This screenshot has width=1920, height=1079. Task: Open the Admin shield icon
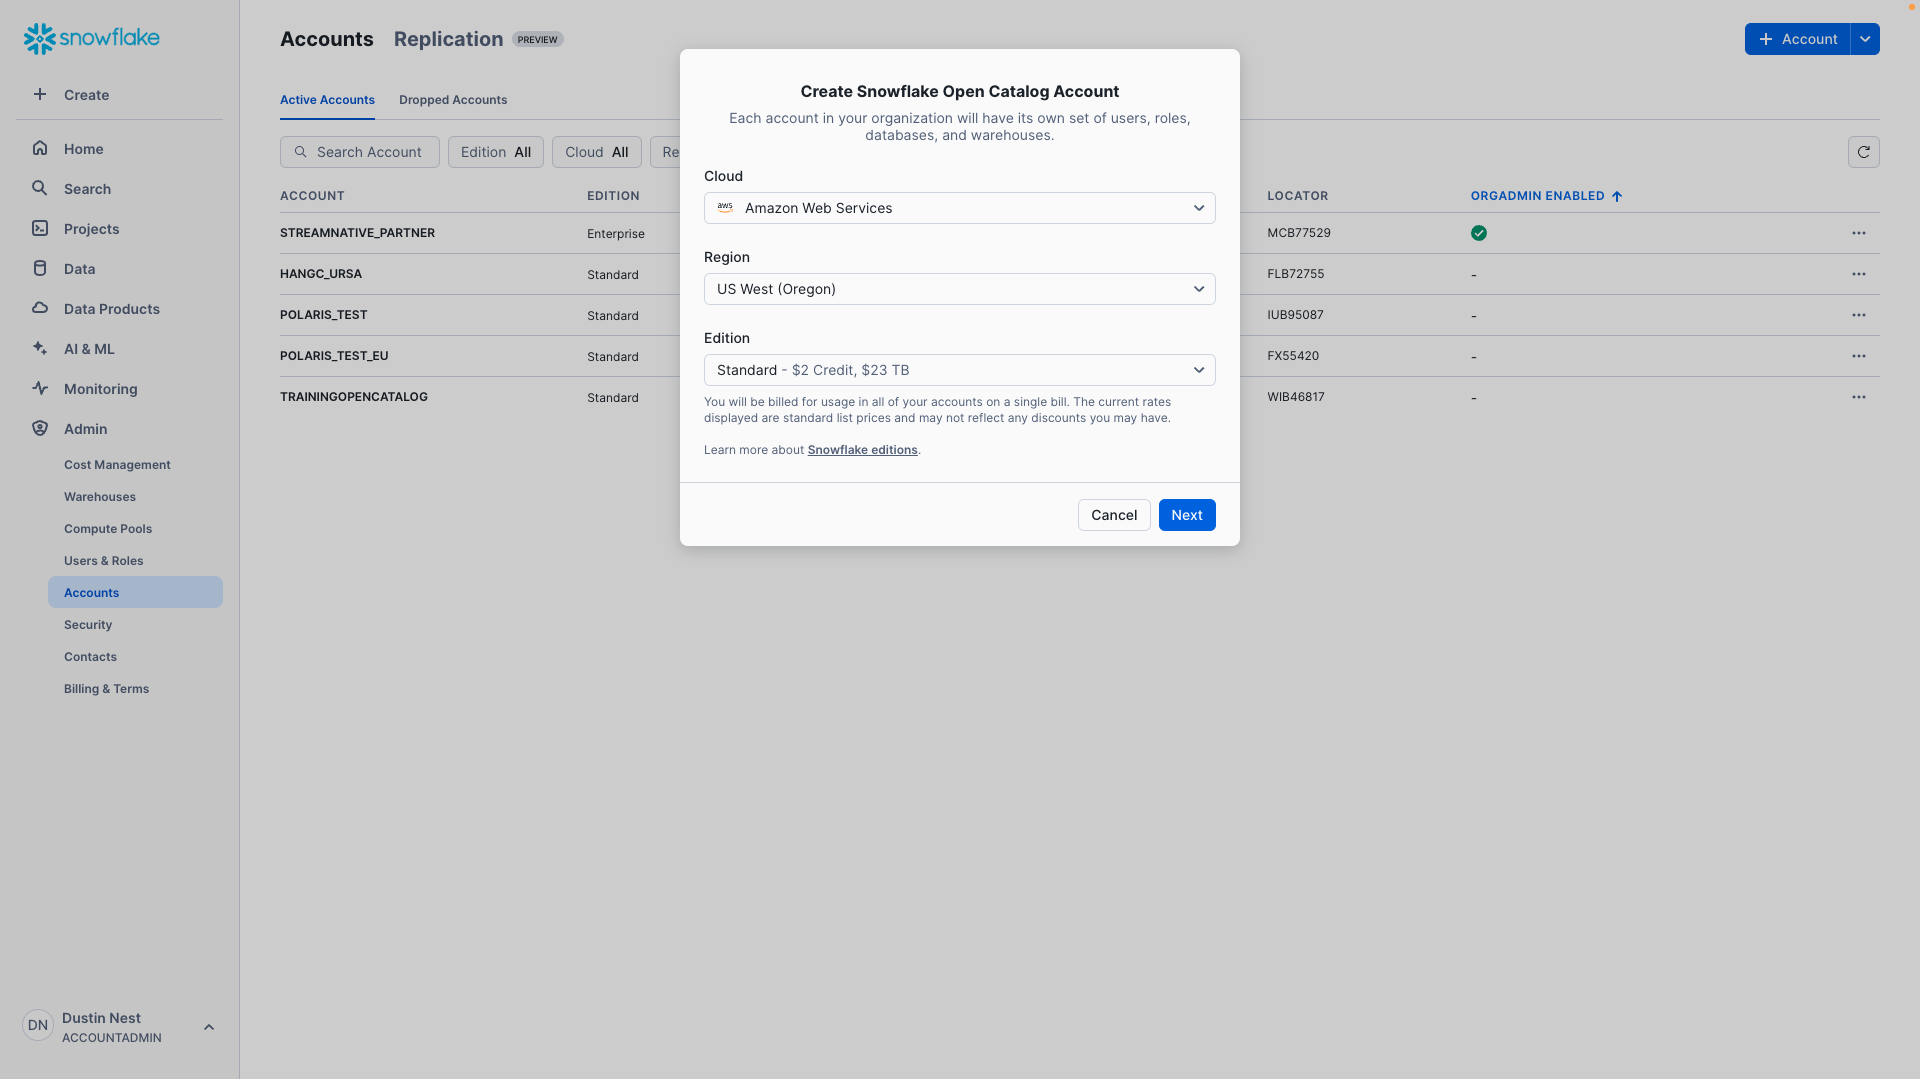[x=40, y=428]
